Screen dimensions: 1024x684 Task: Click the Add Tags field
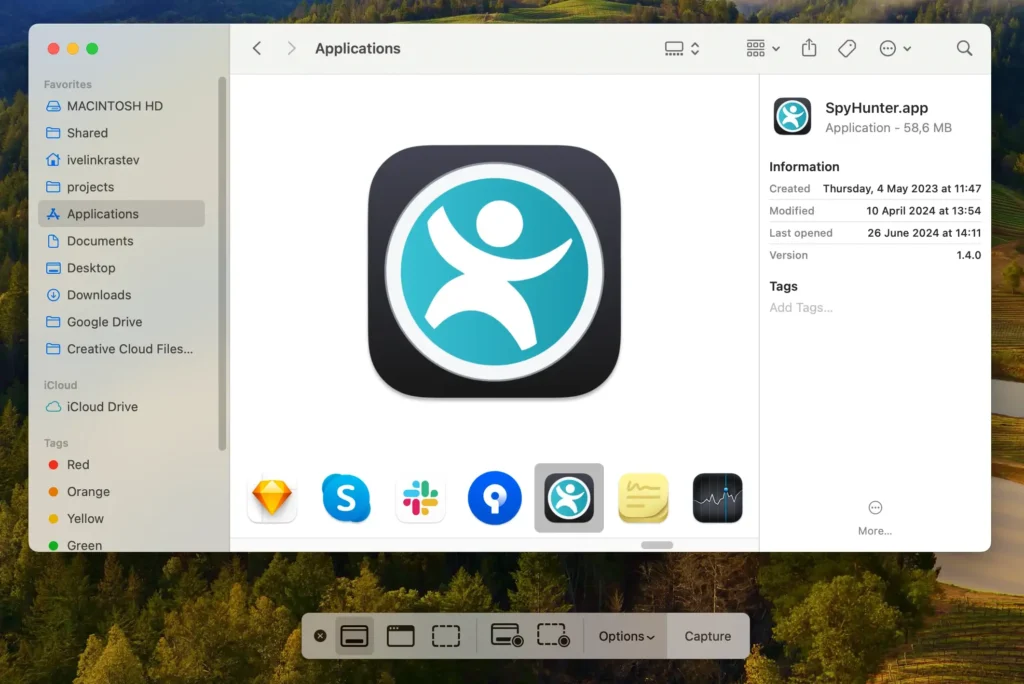click(801, 308)
